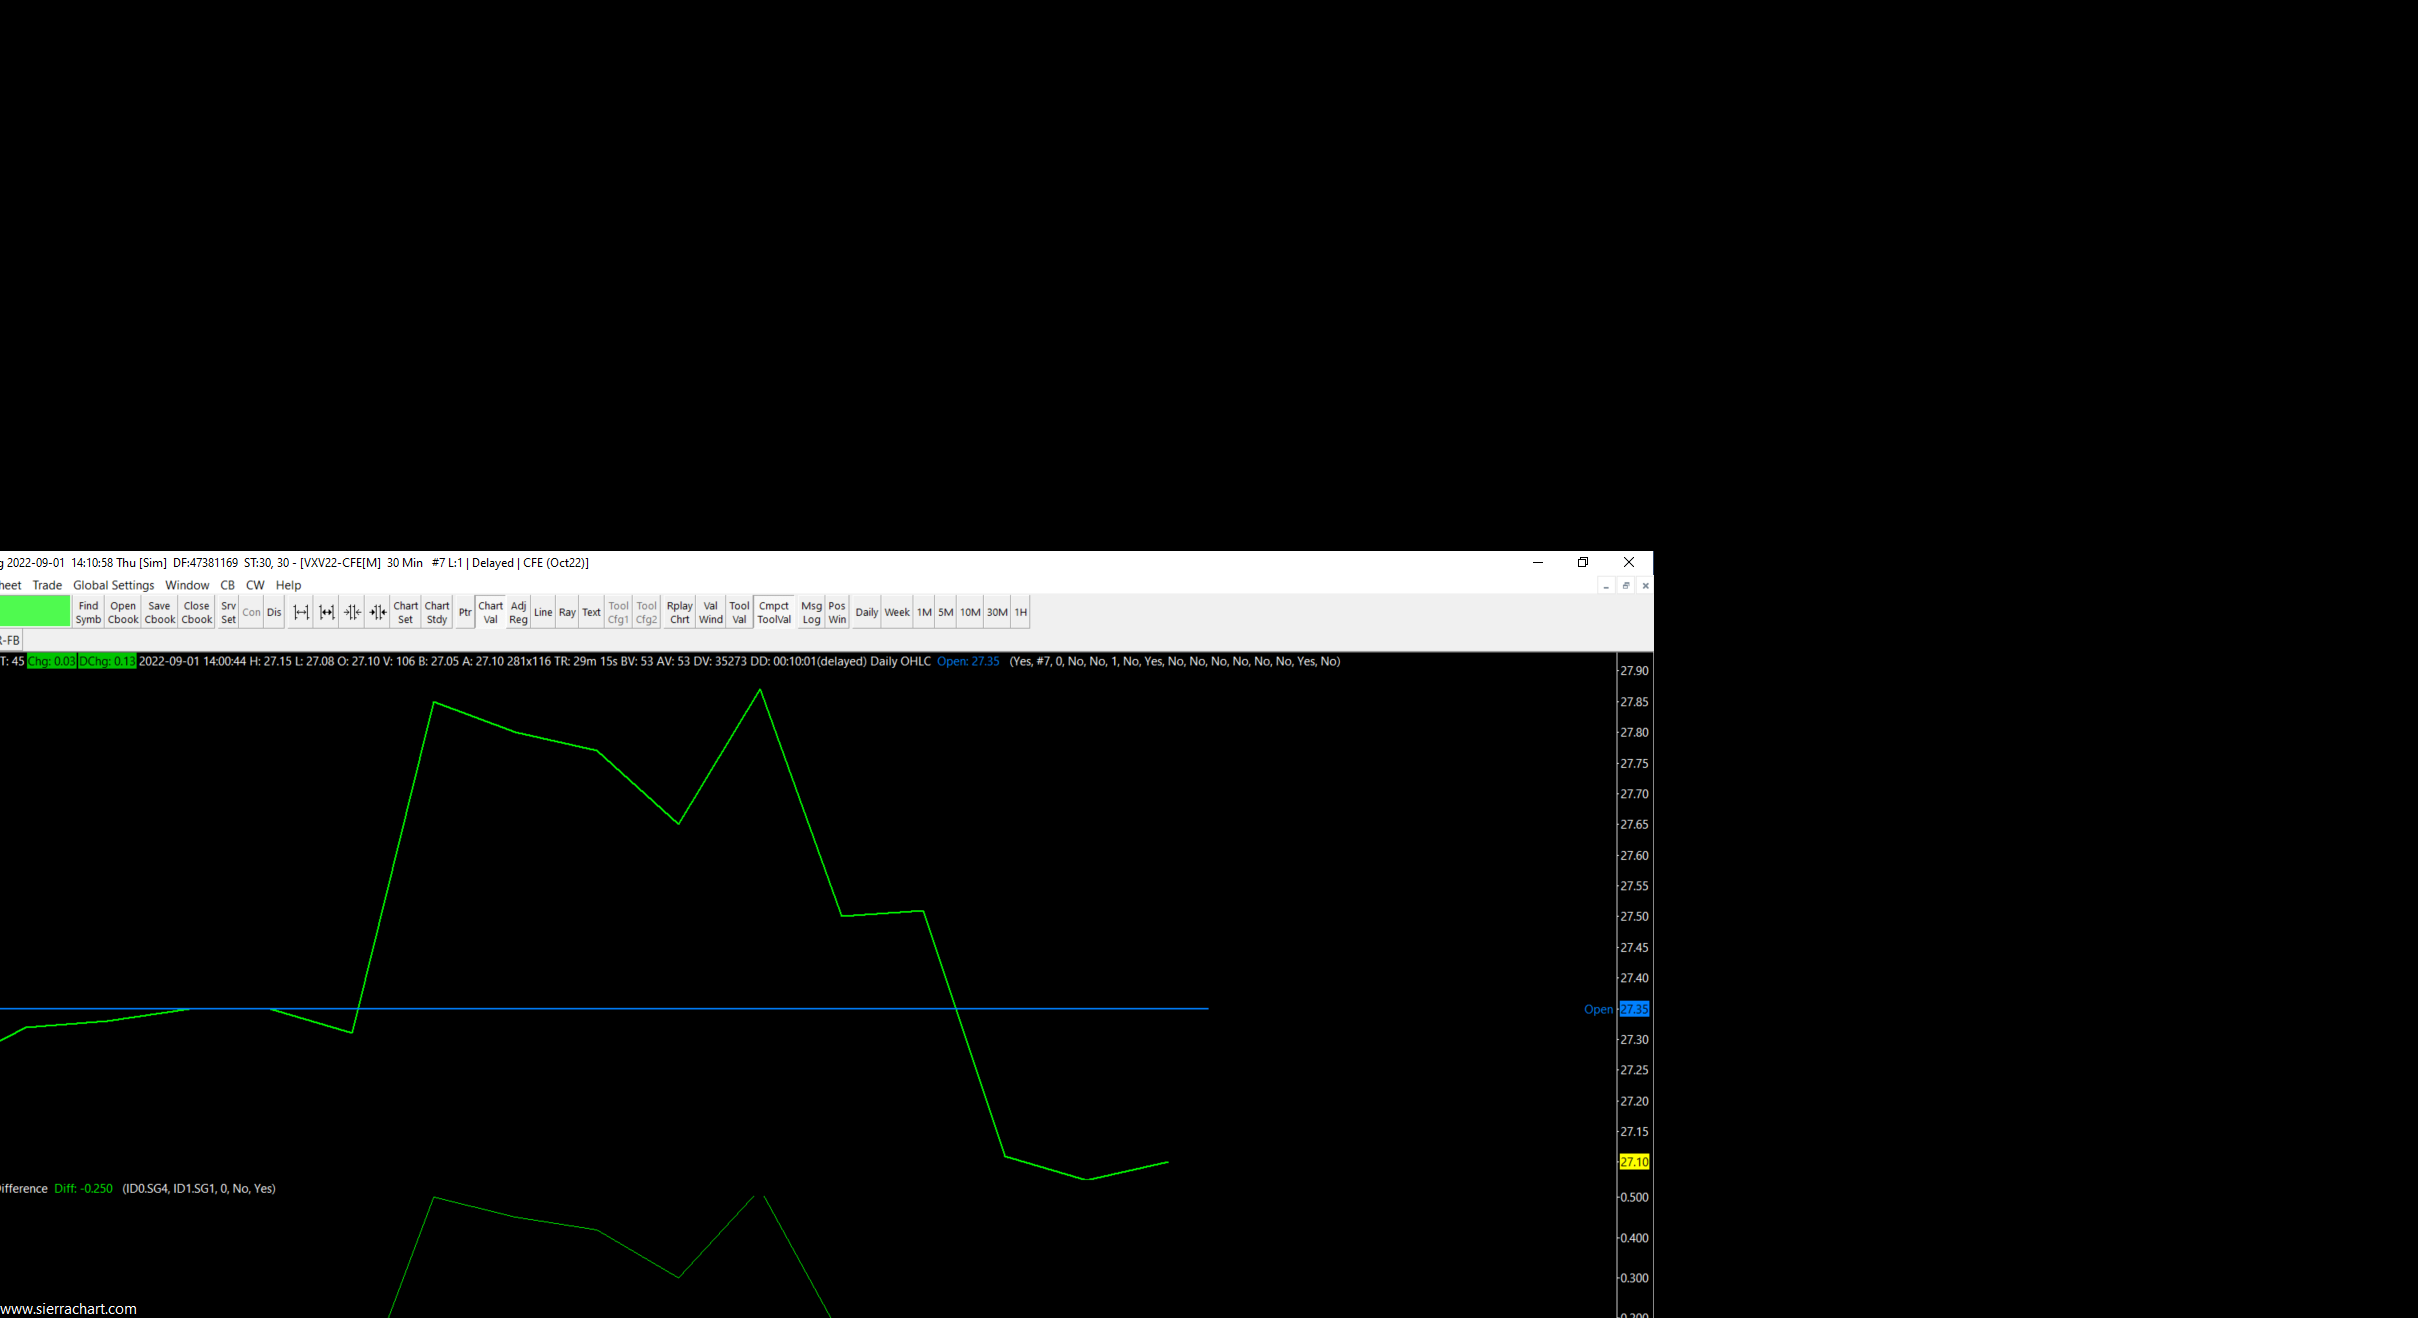Open the Global Settings menu
This screenshot has height=1318, width=2418.
click(113, 586)
